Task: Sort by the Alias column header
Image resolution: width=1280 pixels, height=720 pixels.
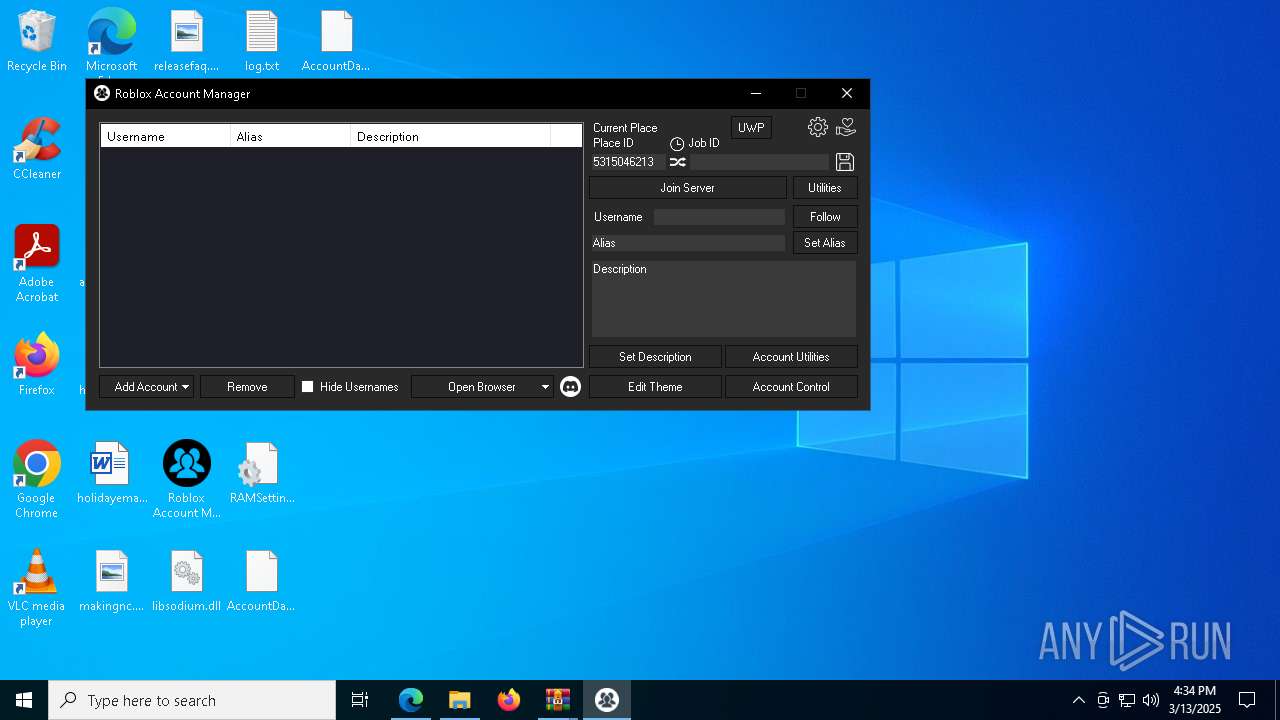Action: tap(290, 136)
